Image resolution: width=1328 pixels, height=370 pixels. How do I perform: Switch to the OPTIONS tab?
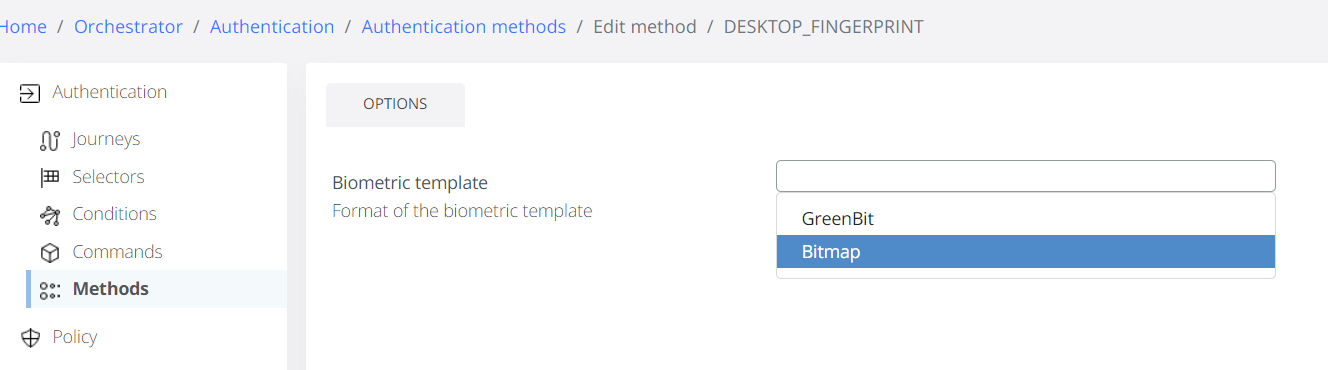395,104
